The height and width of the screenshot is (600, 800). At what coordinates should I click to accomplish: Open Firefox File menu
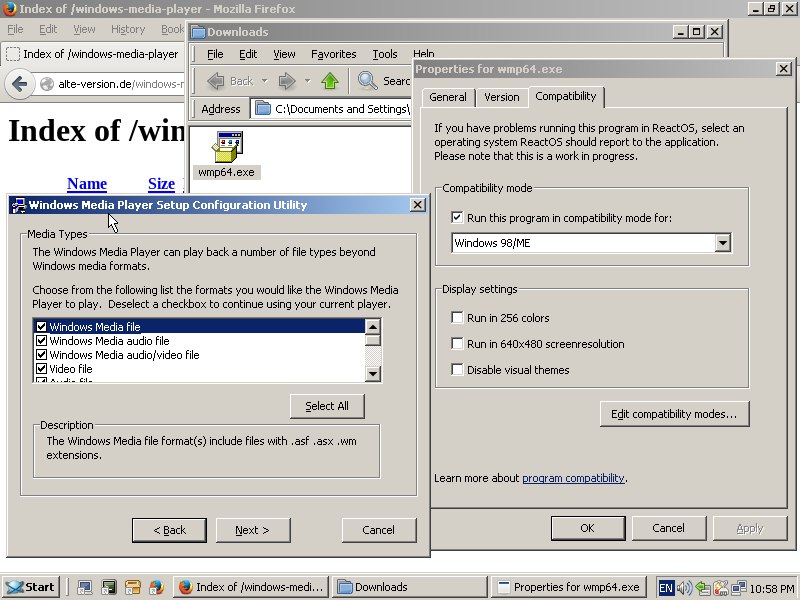pos(15,29)
